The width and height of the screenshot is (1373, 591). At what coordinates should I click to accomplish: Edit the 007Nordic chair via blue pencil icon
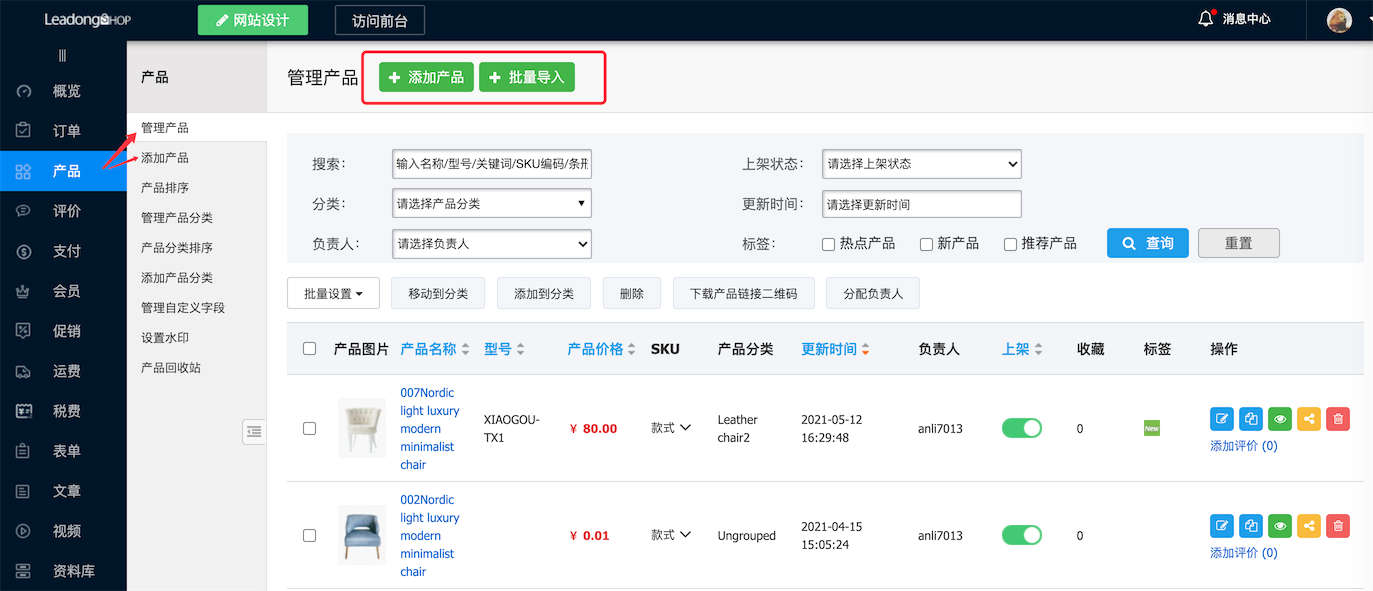[x=1221, y=419]
